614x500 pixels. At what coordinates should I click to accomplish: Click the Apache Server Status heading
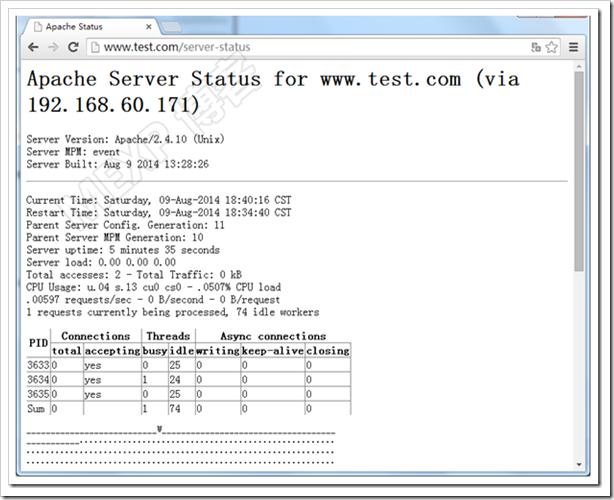tap(273, 92)
